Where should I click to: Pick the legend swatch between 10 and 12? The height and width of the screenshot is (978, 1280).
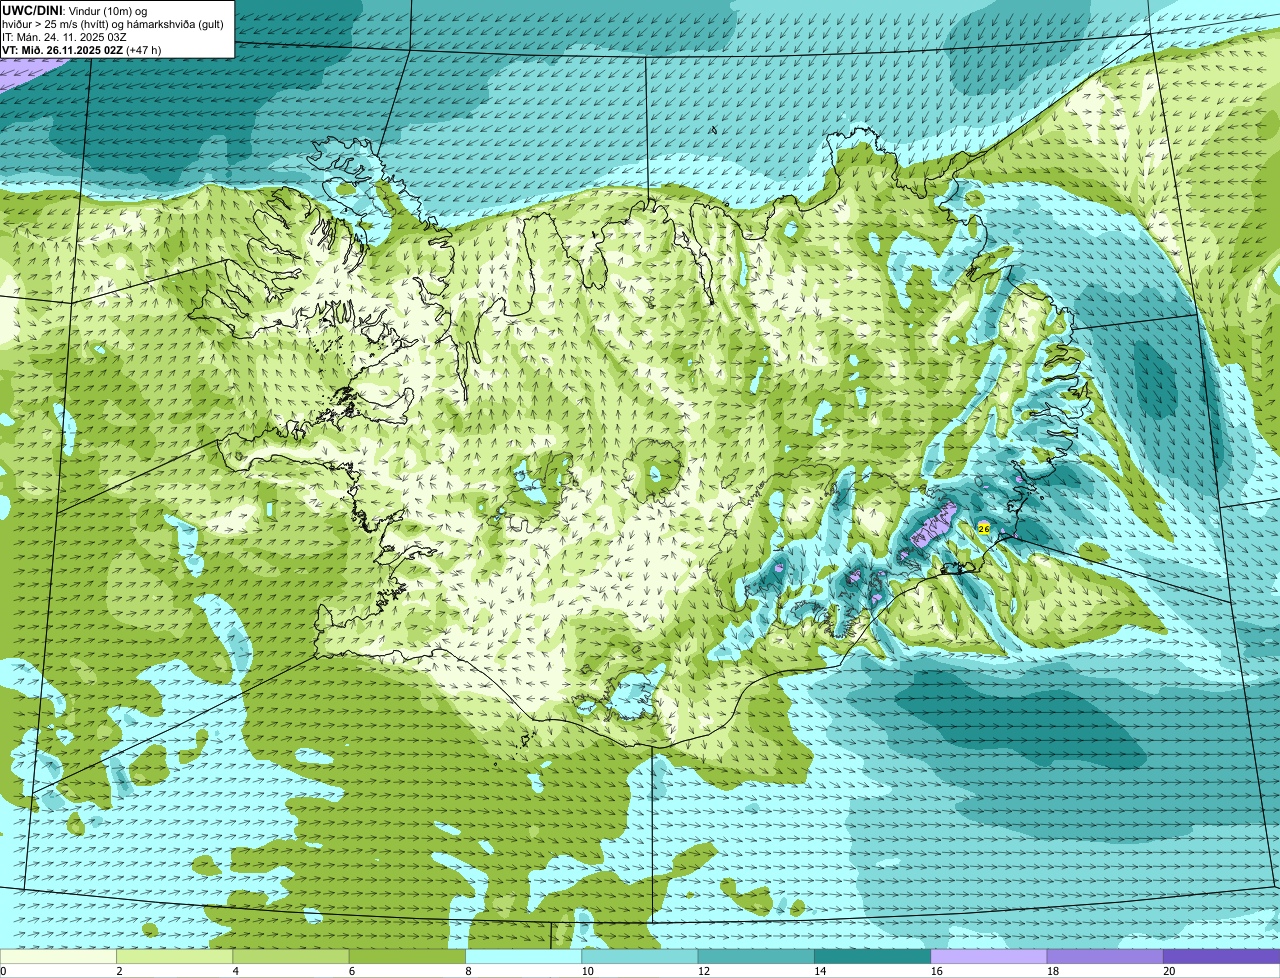(x=640, y=956)
